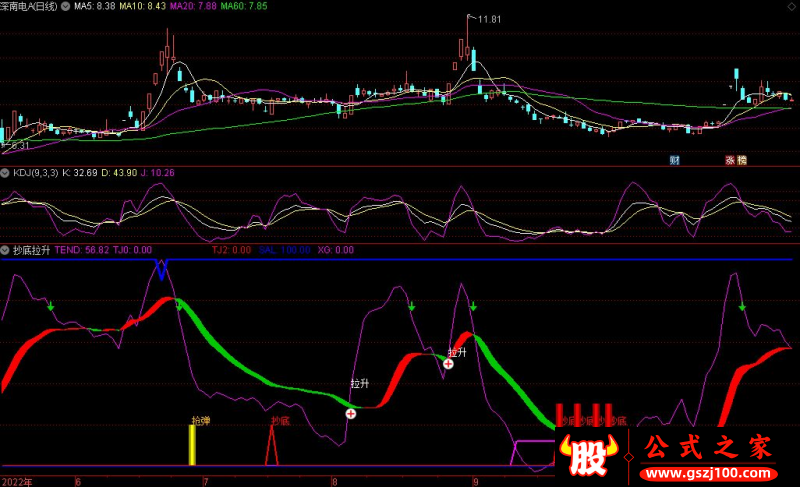Click month 8 on the time axis
This screenshot has width=800, height=487.
coord(335,482)
